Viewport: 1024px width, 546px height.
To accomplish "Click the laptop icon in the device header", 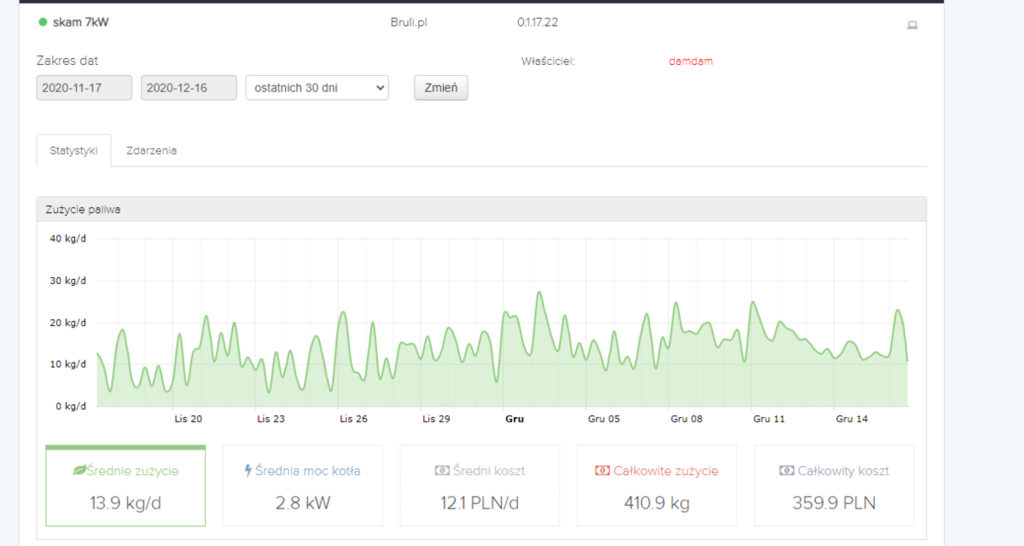I will pos(912,25).
